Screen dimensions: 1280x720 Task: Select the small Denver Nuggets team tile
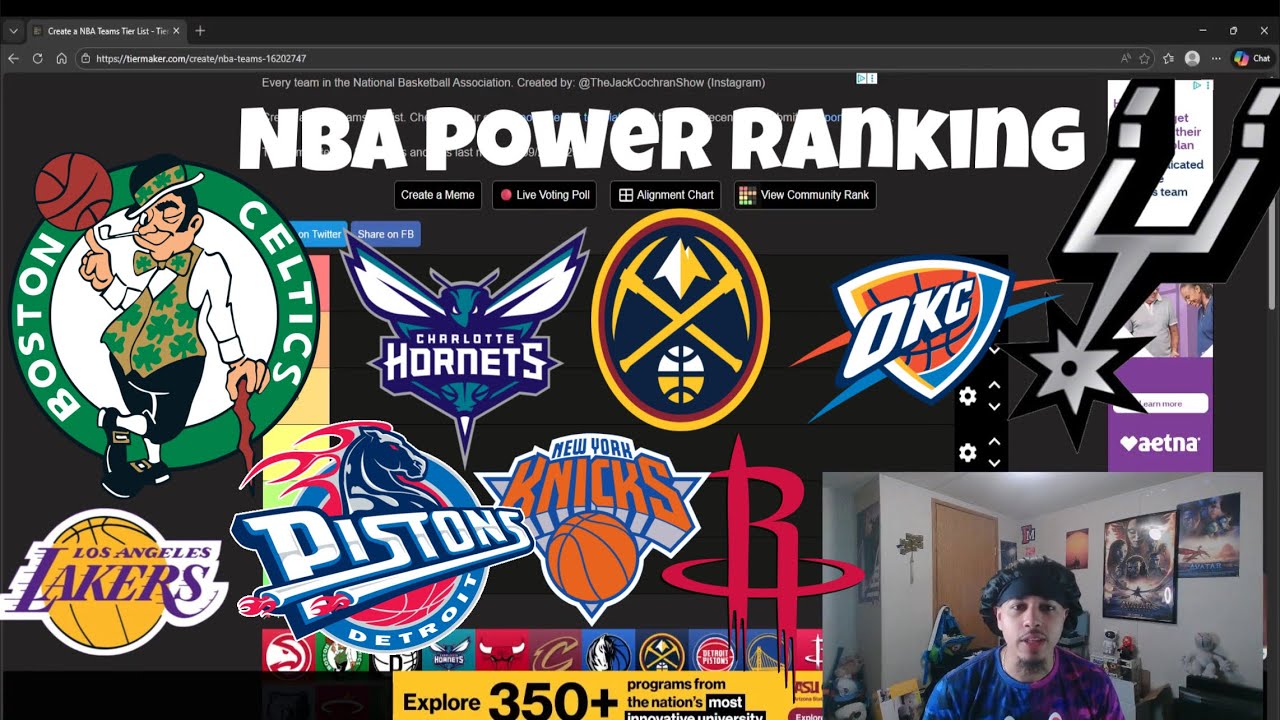tap(661, 652)
